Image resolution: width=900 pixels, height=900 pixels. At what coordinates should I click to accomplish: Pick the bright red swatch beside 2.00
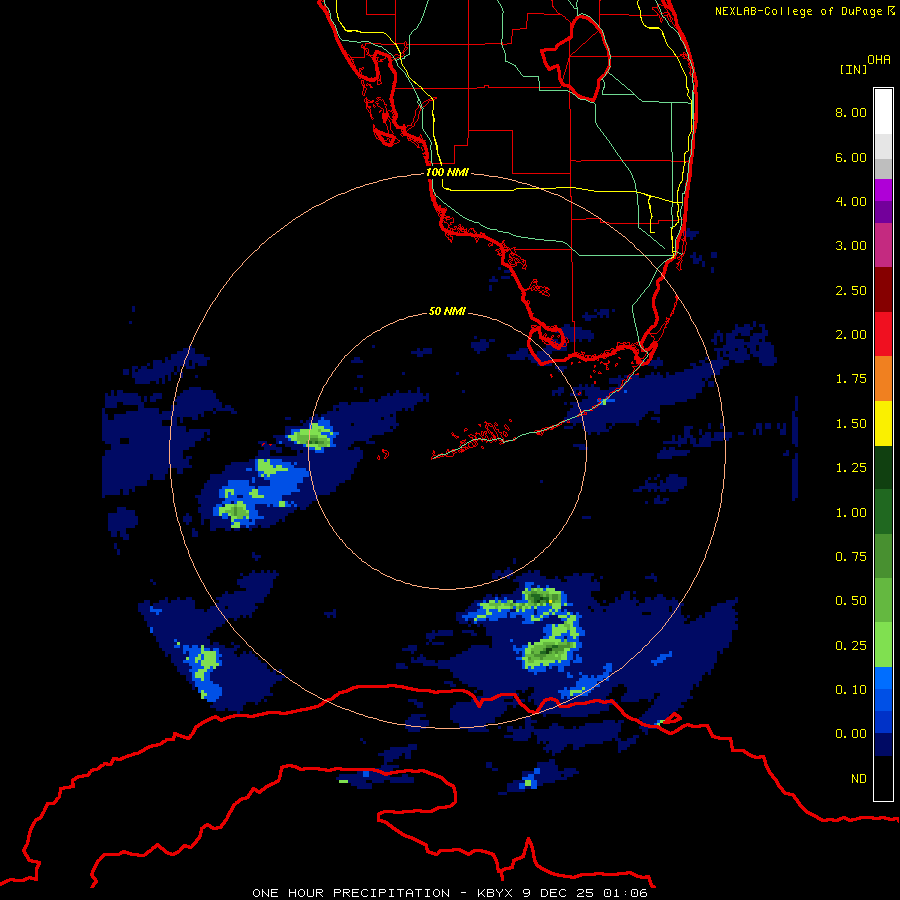(883, 335)
